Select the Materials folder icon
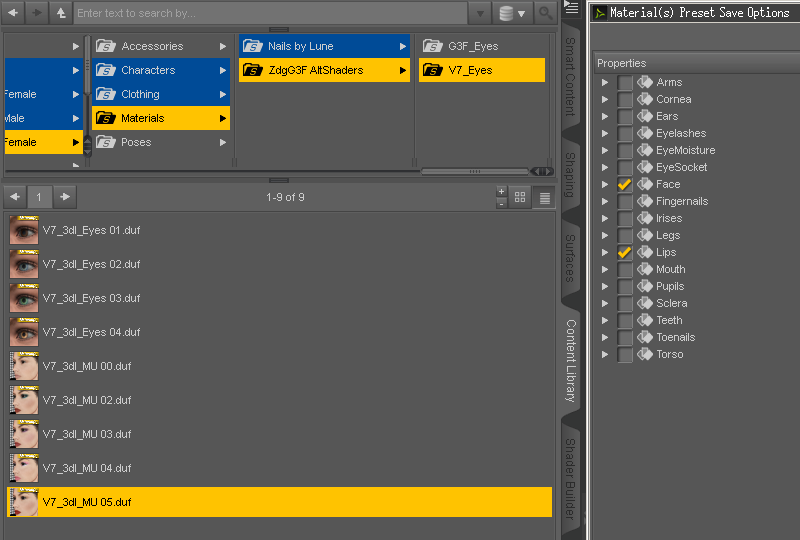 point(106,118)
